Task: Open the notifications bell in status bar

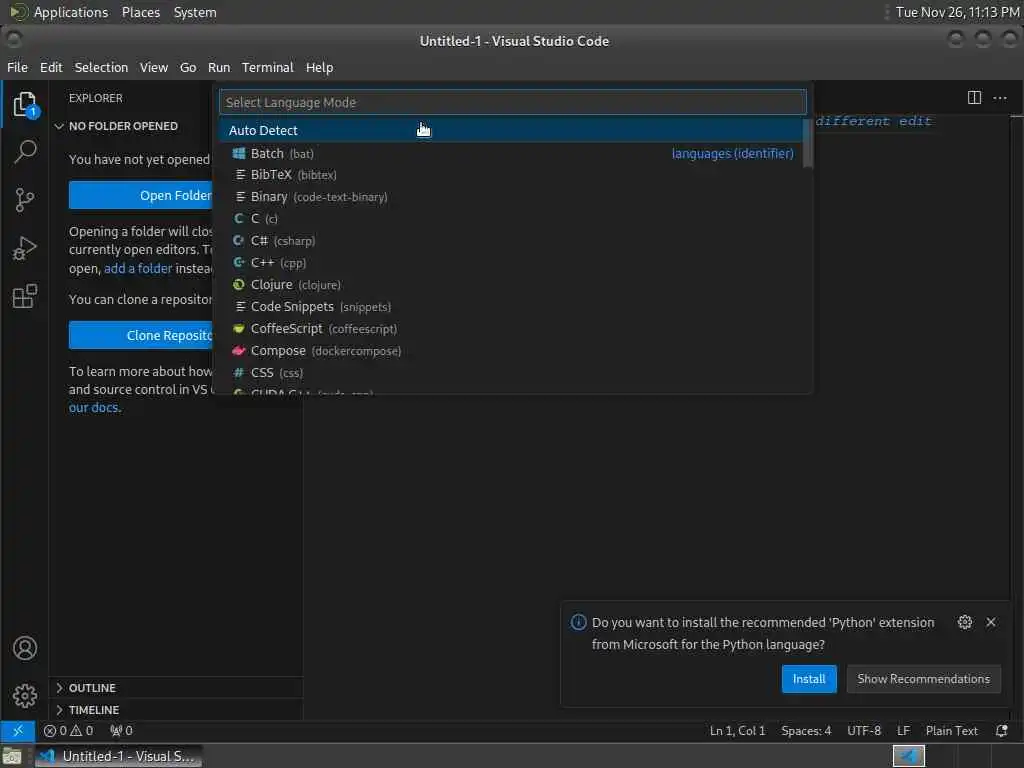Action: click(1001, 731)
